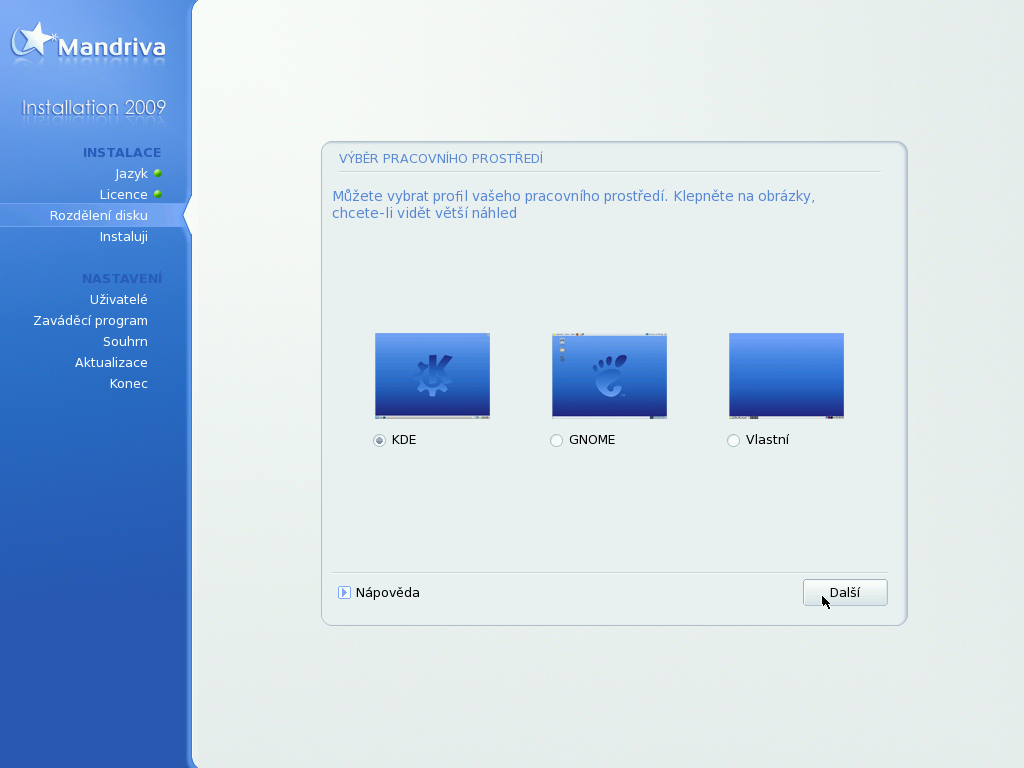Select the GNOME radio button
This screenshot has height=768, width=1024.
[x=556, y=441]
